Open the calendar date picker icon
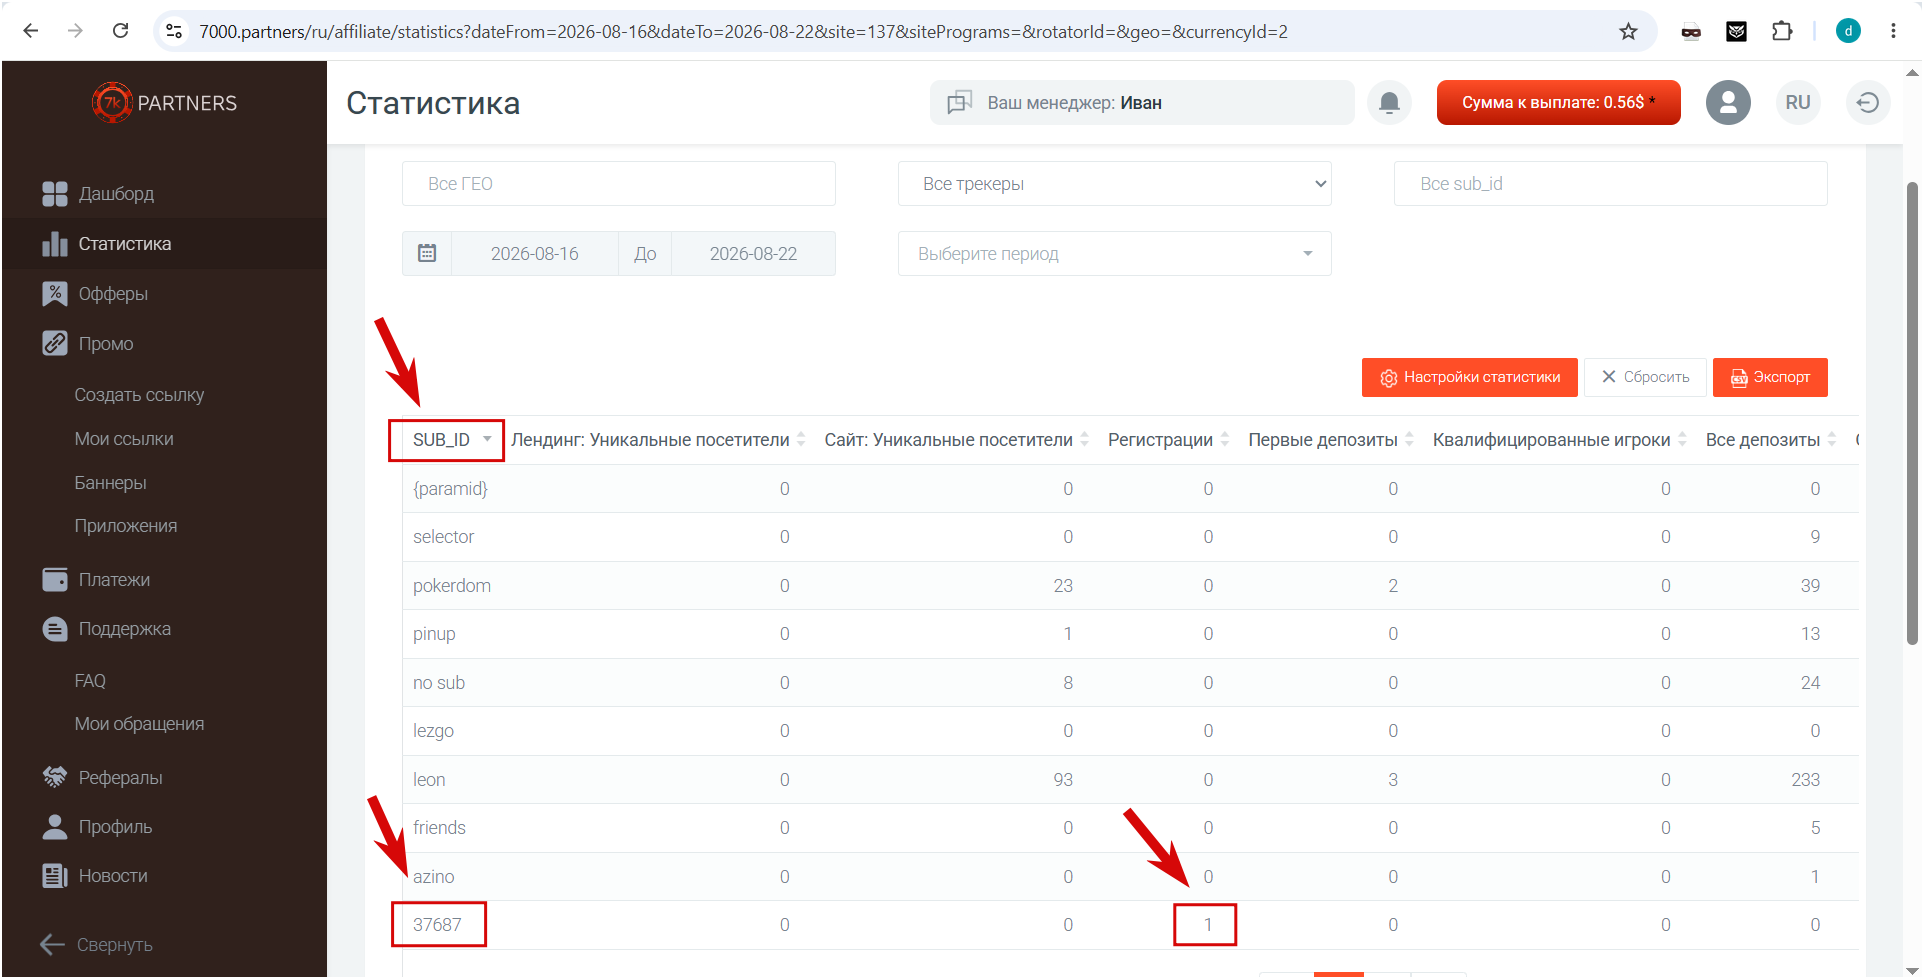This screenshot has width=1922, height=977. click(427, 253)
